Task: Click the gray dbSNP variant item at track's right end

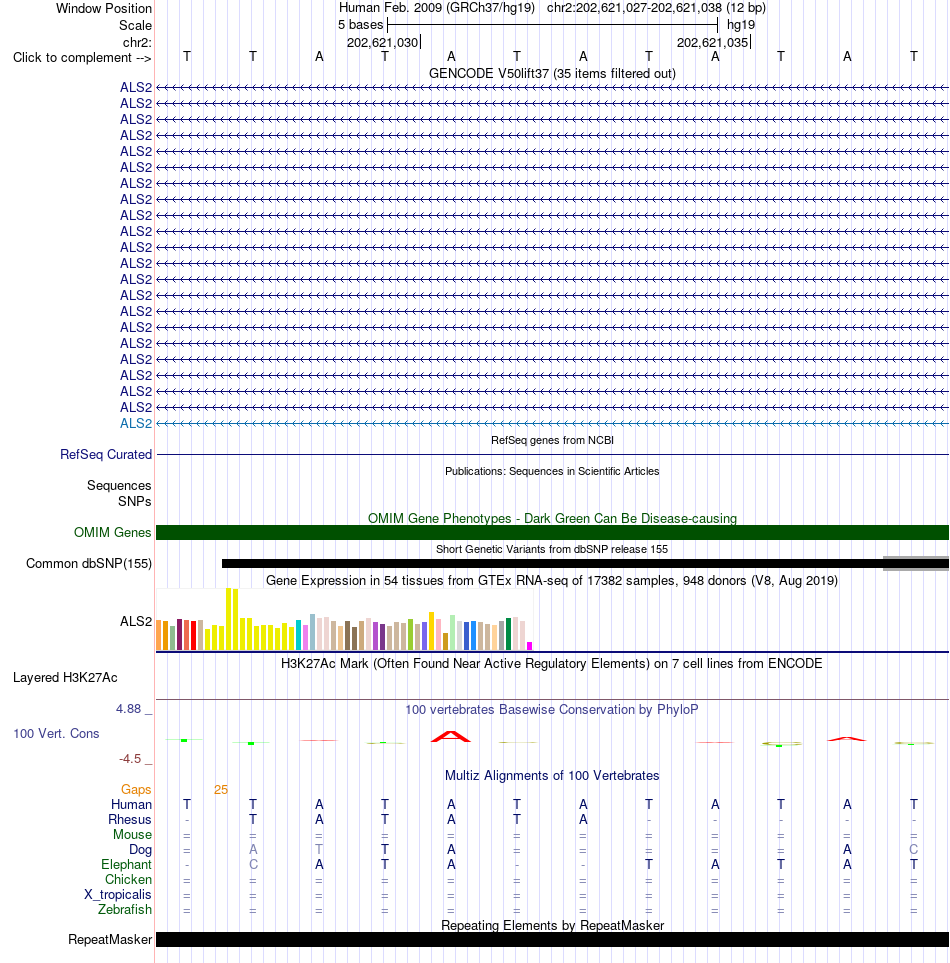Action: tap(916, 563)
